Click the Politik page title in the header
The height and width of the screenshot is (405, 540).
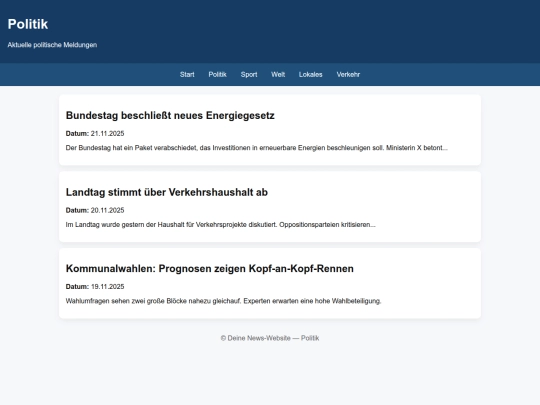point(28,24)
